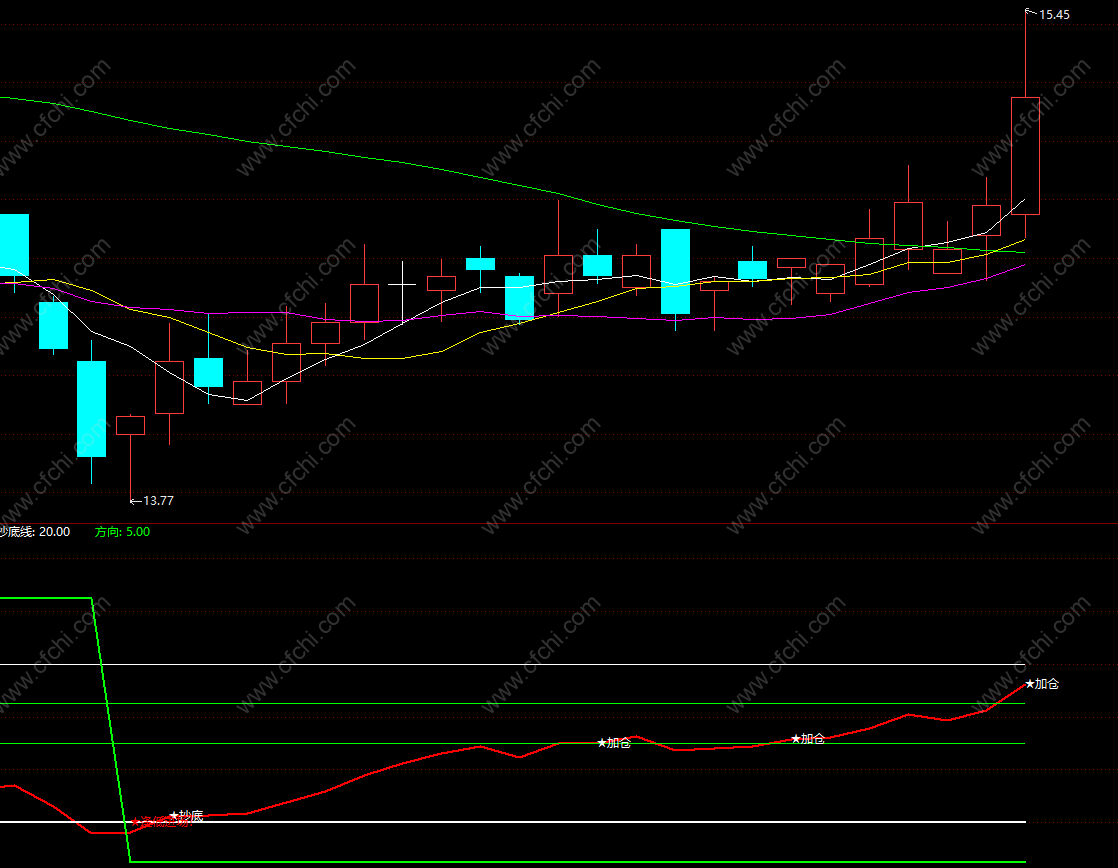The width and height of the screenshot is (1118, 868).
Task: Click the middle ★加仓 signal marker
Action: (x=809, y=739)
